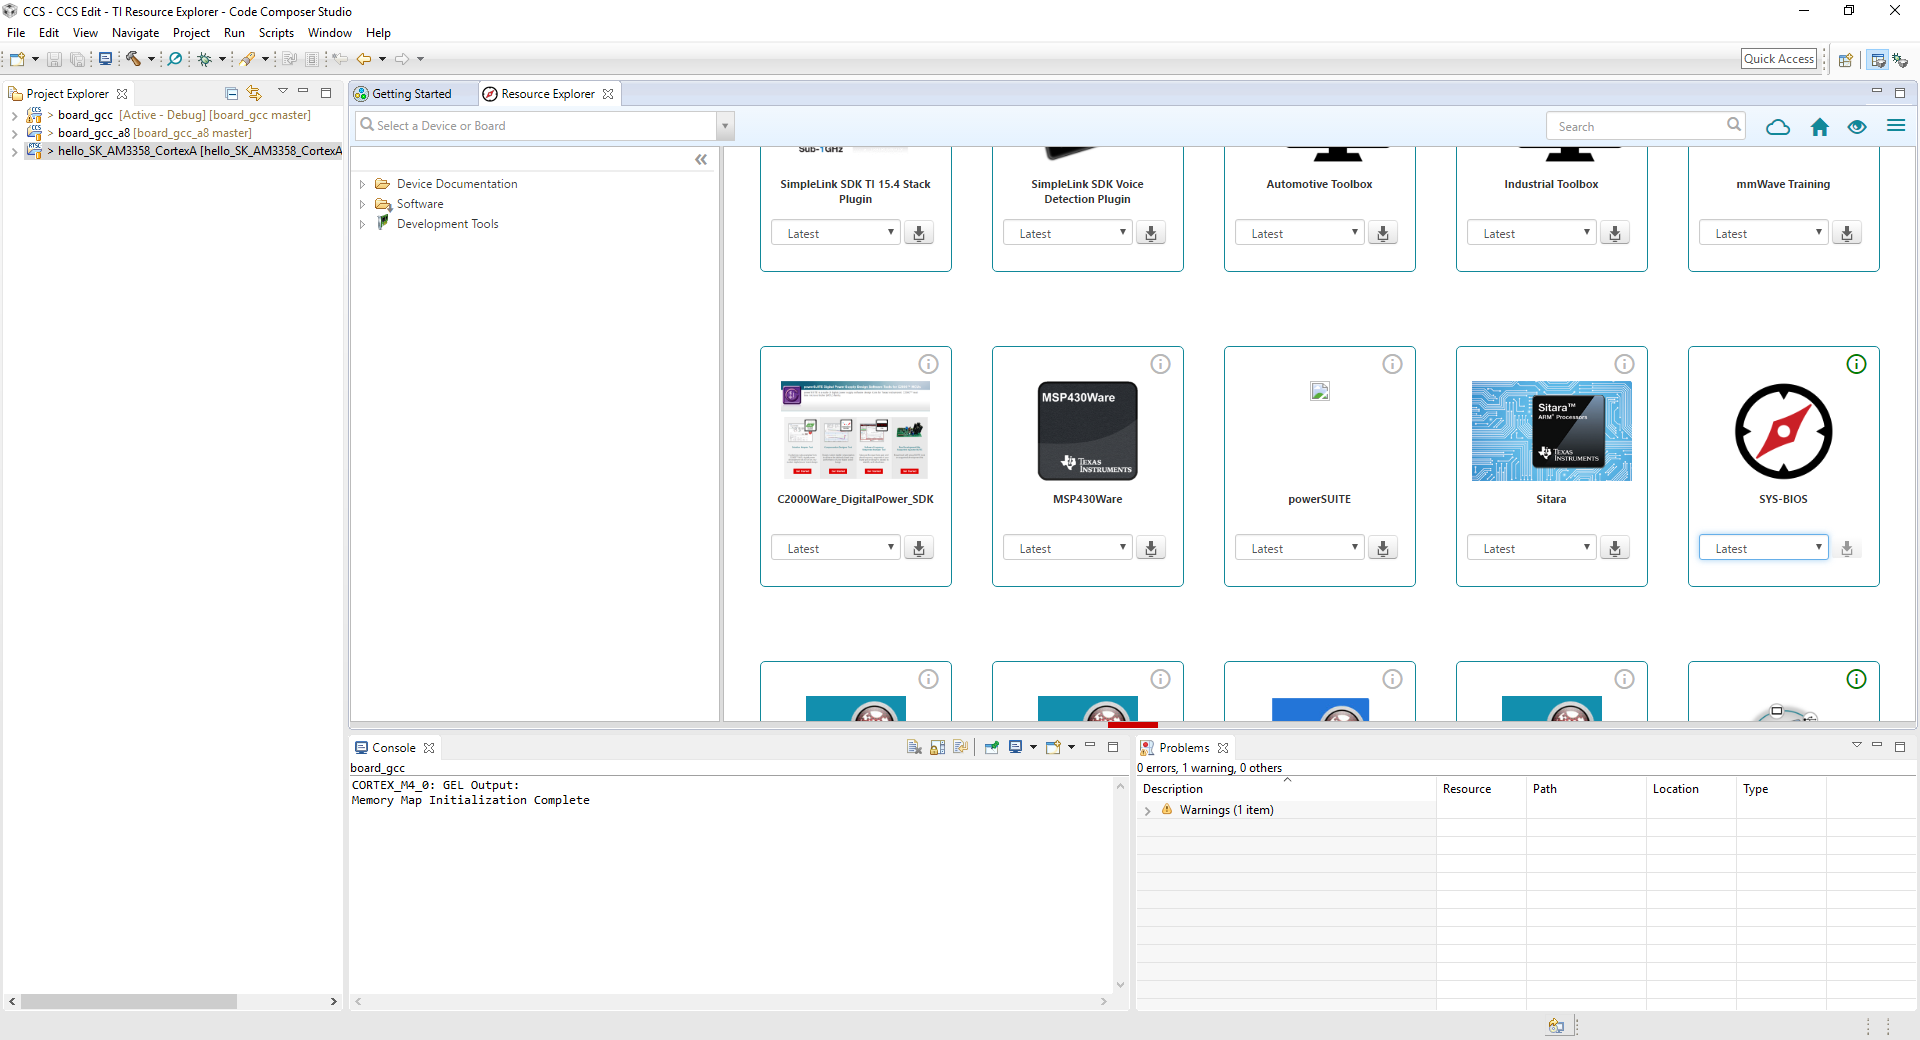
Task: Collapse all in Project Explorer
Action: pos(232,93)
